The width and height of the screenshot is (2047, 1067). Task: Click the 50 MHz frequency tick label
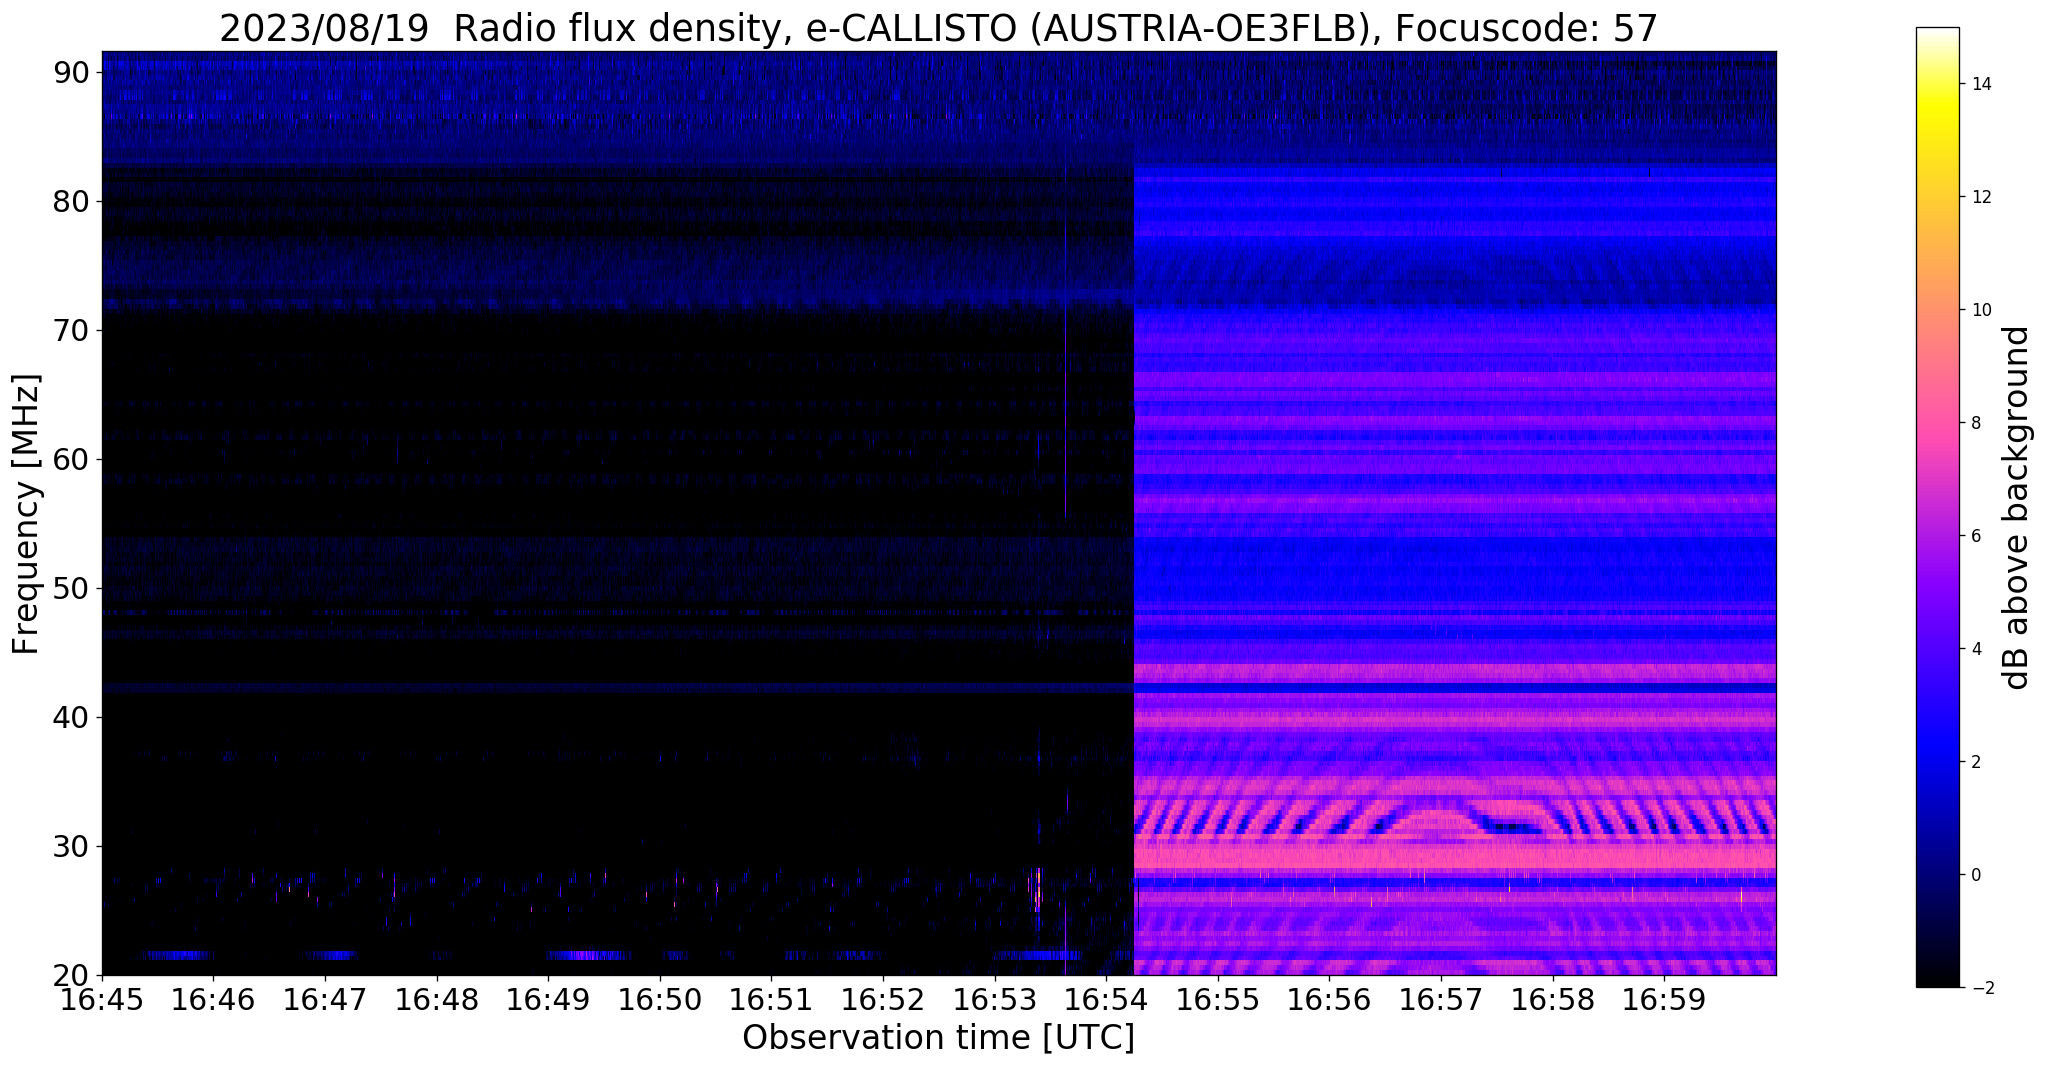[73, 589]
